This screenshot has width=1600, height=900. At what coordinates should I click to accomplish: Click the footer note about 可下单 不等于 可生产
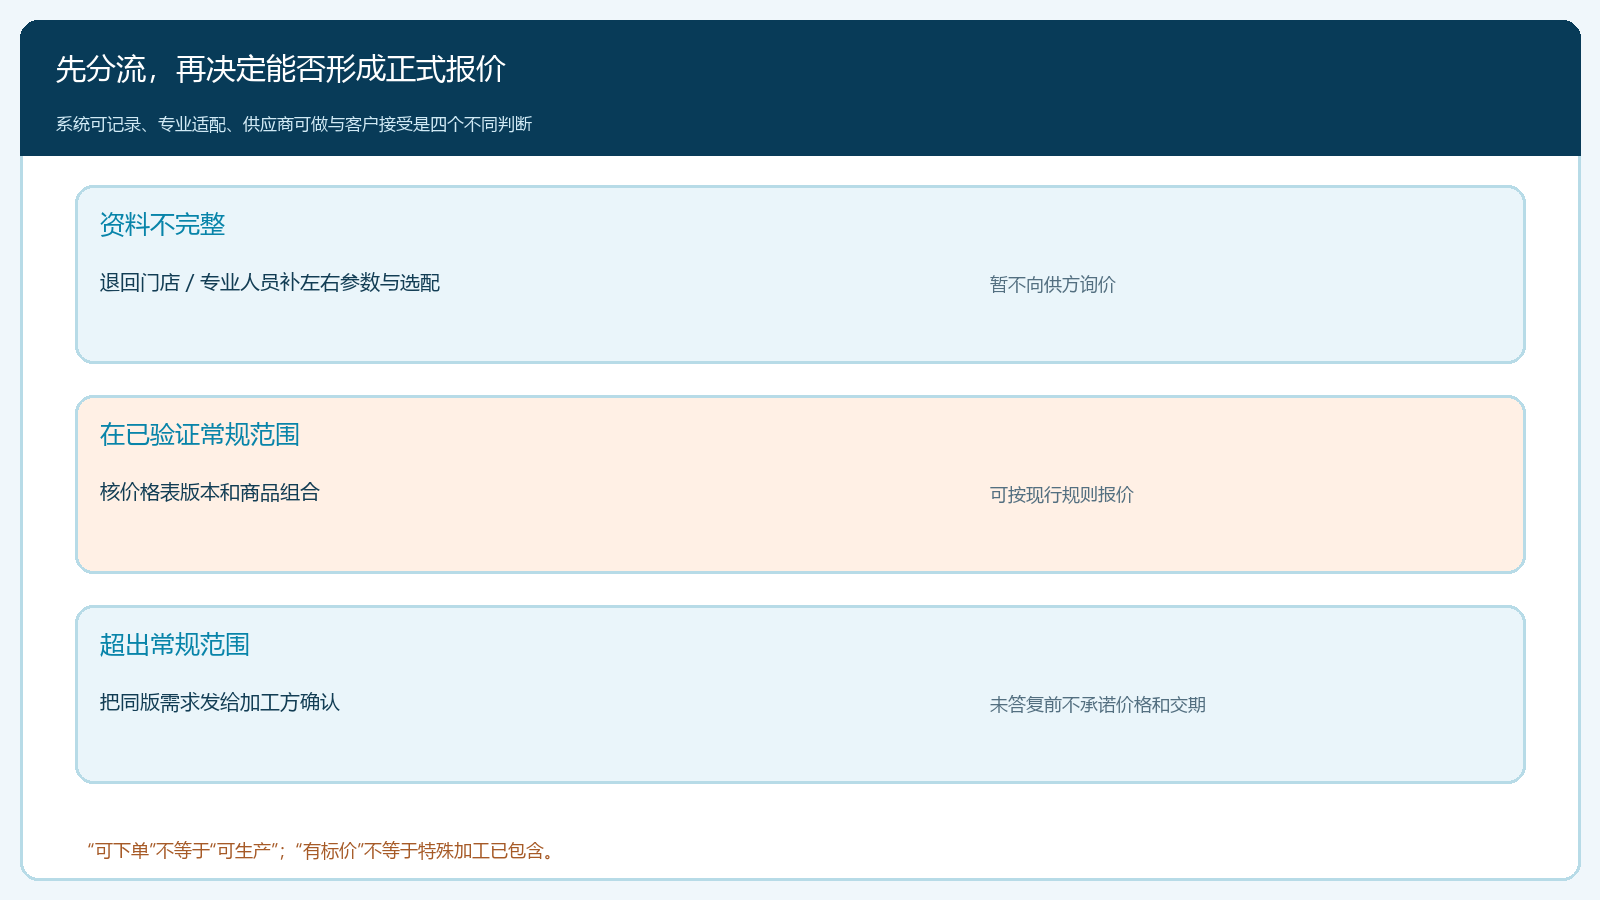pos(322,851)
